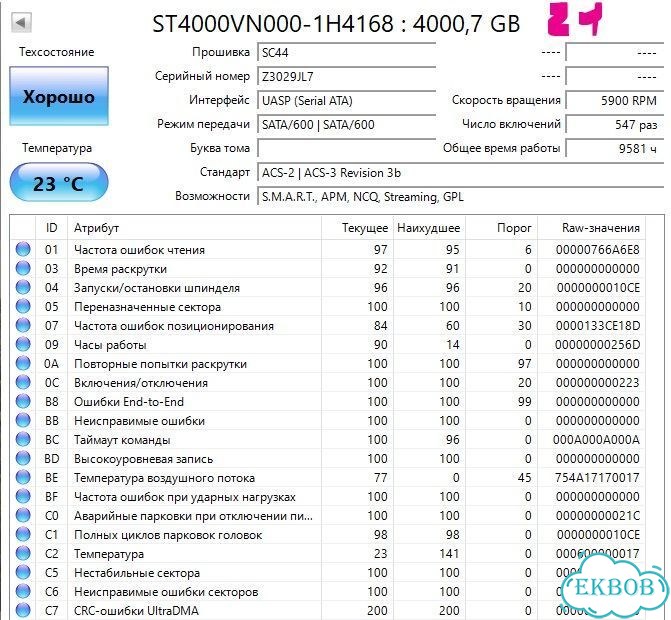Select the row Часы работы
This screenshot has width=671, height=620.
pos(328,344)
